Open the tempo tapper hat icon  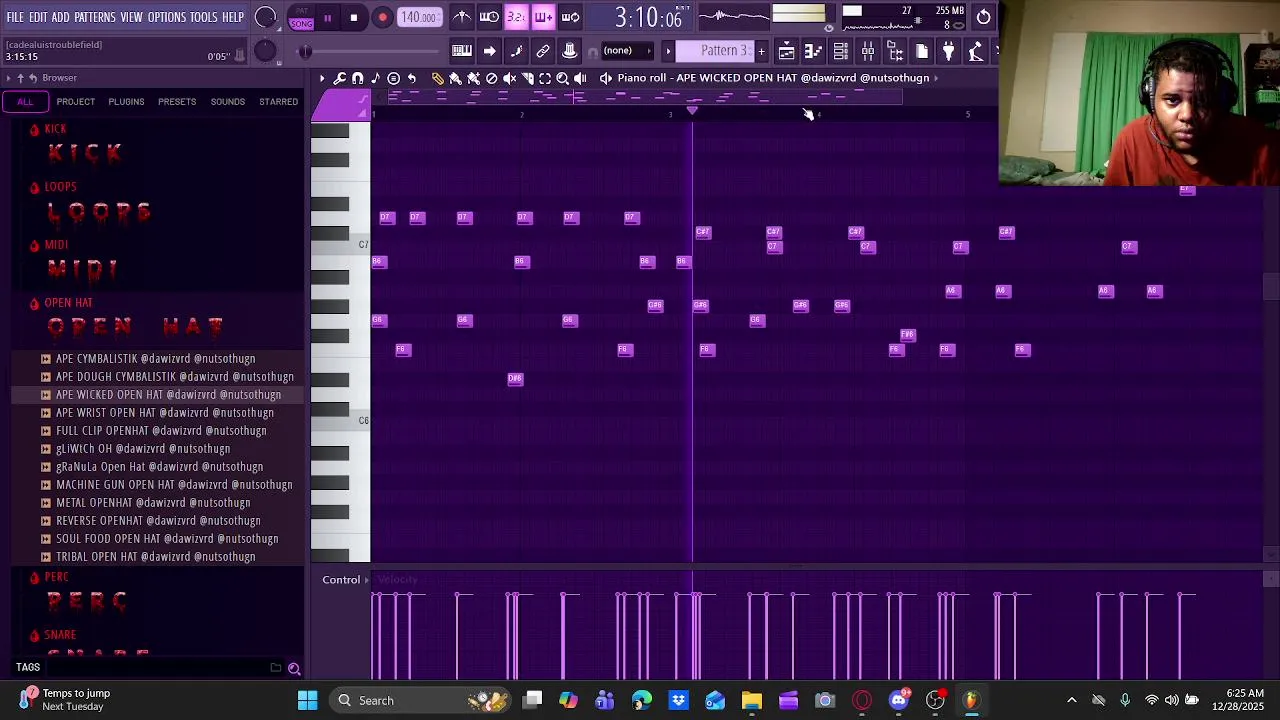tap(570, 51)
